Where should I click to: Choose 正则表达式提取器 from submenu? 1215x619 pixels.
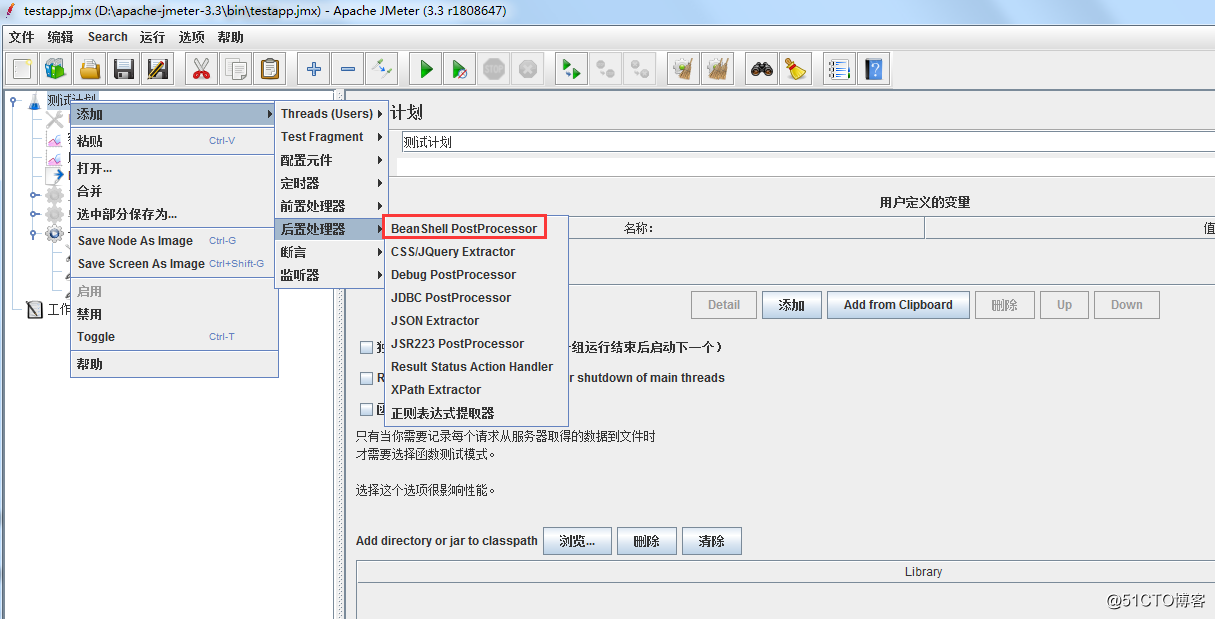[476, 413]
